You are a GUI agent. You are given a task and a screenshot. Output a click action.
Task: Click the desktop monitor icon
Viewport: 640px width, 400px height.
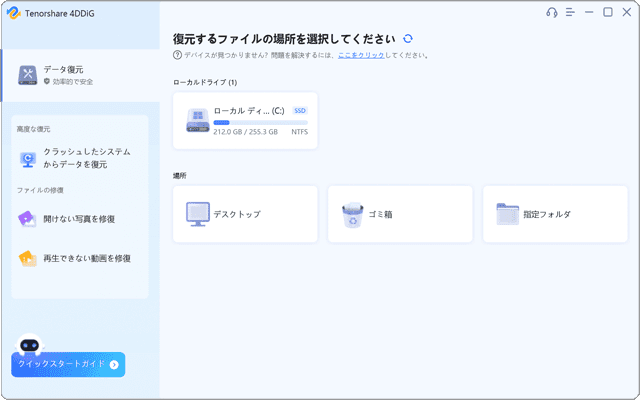pos(198,214)
